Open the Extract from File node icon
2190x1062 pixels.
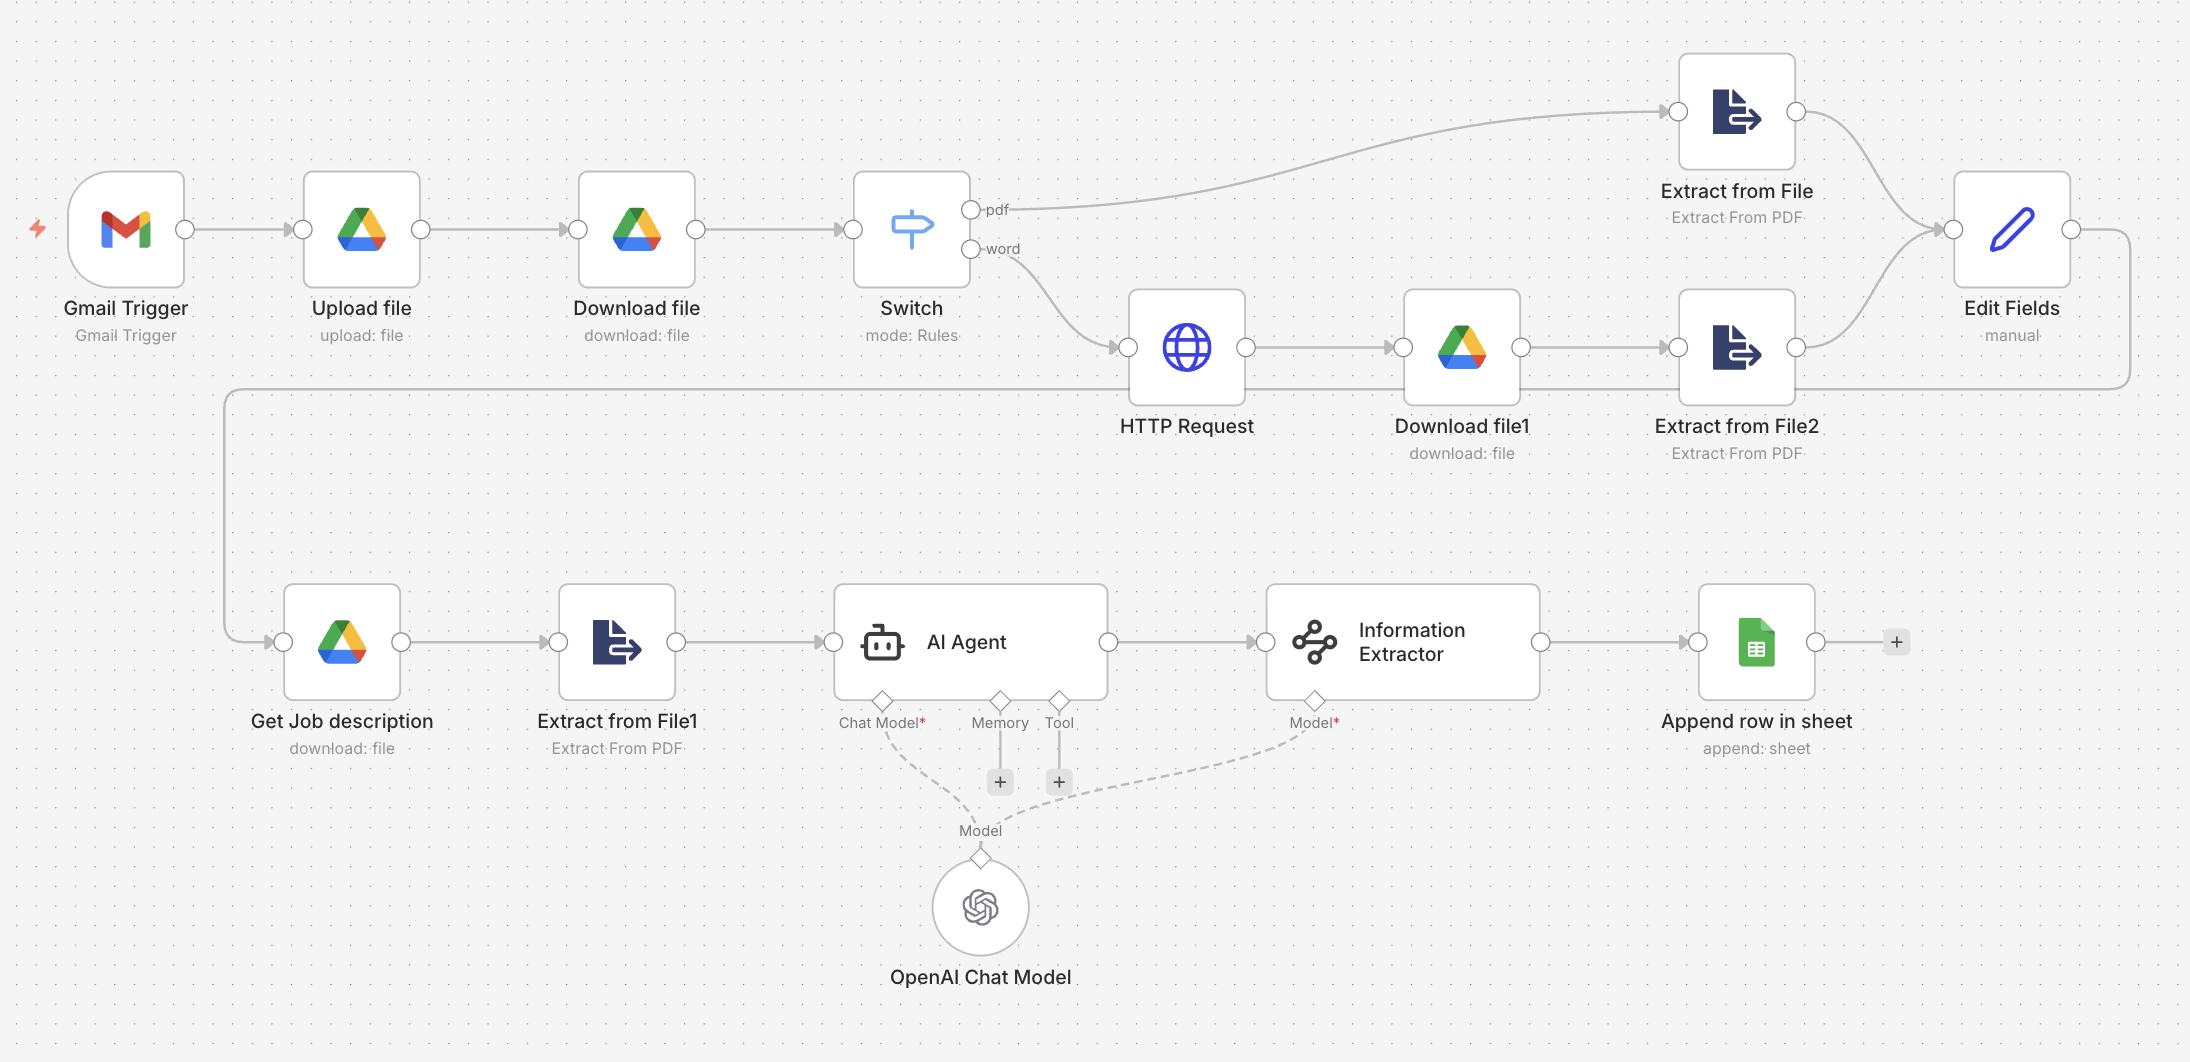[x=1737, y=112]
